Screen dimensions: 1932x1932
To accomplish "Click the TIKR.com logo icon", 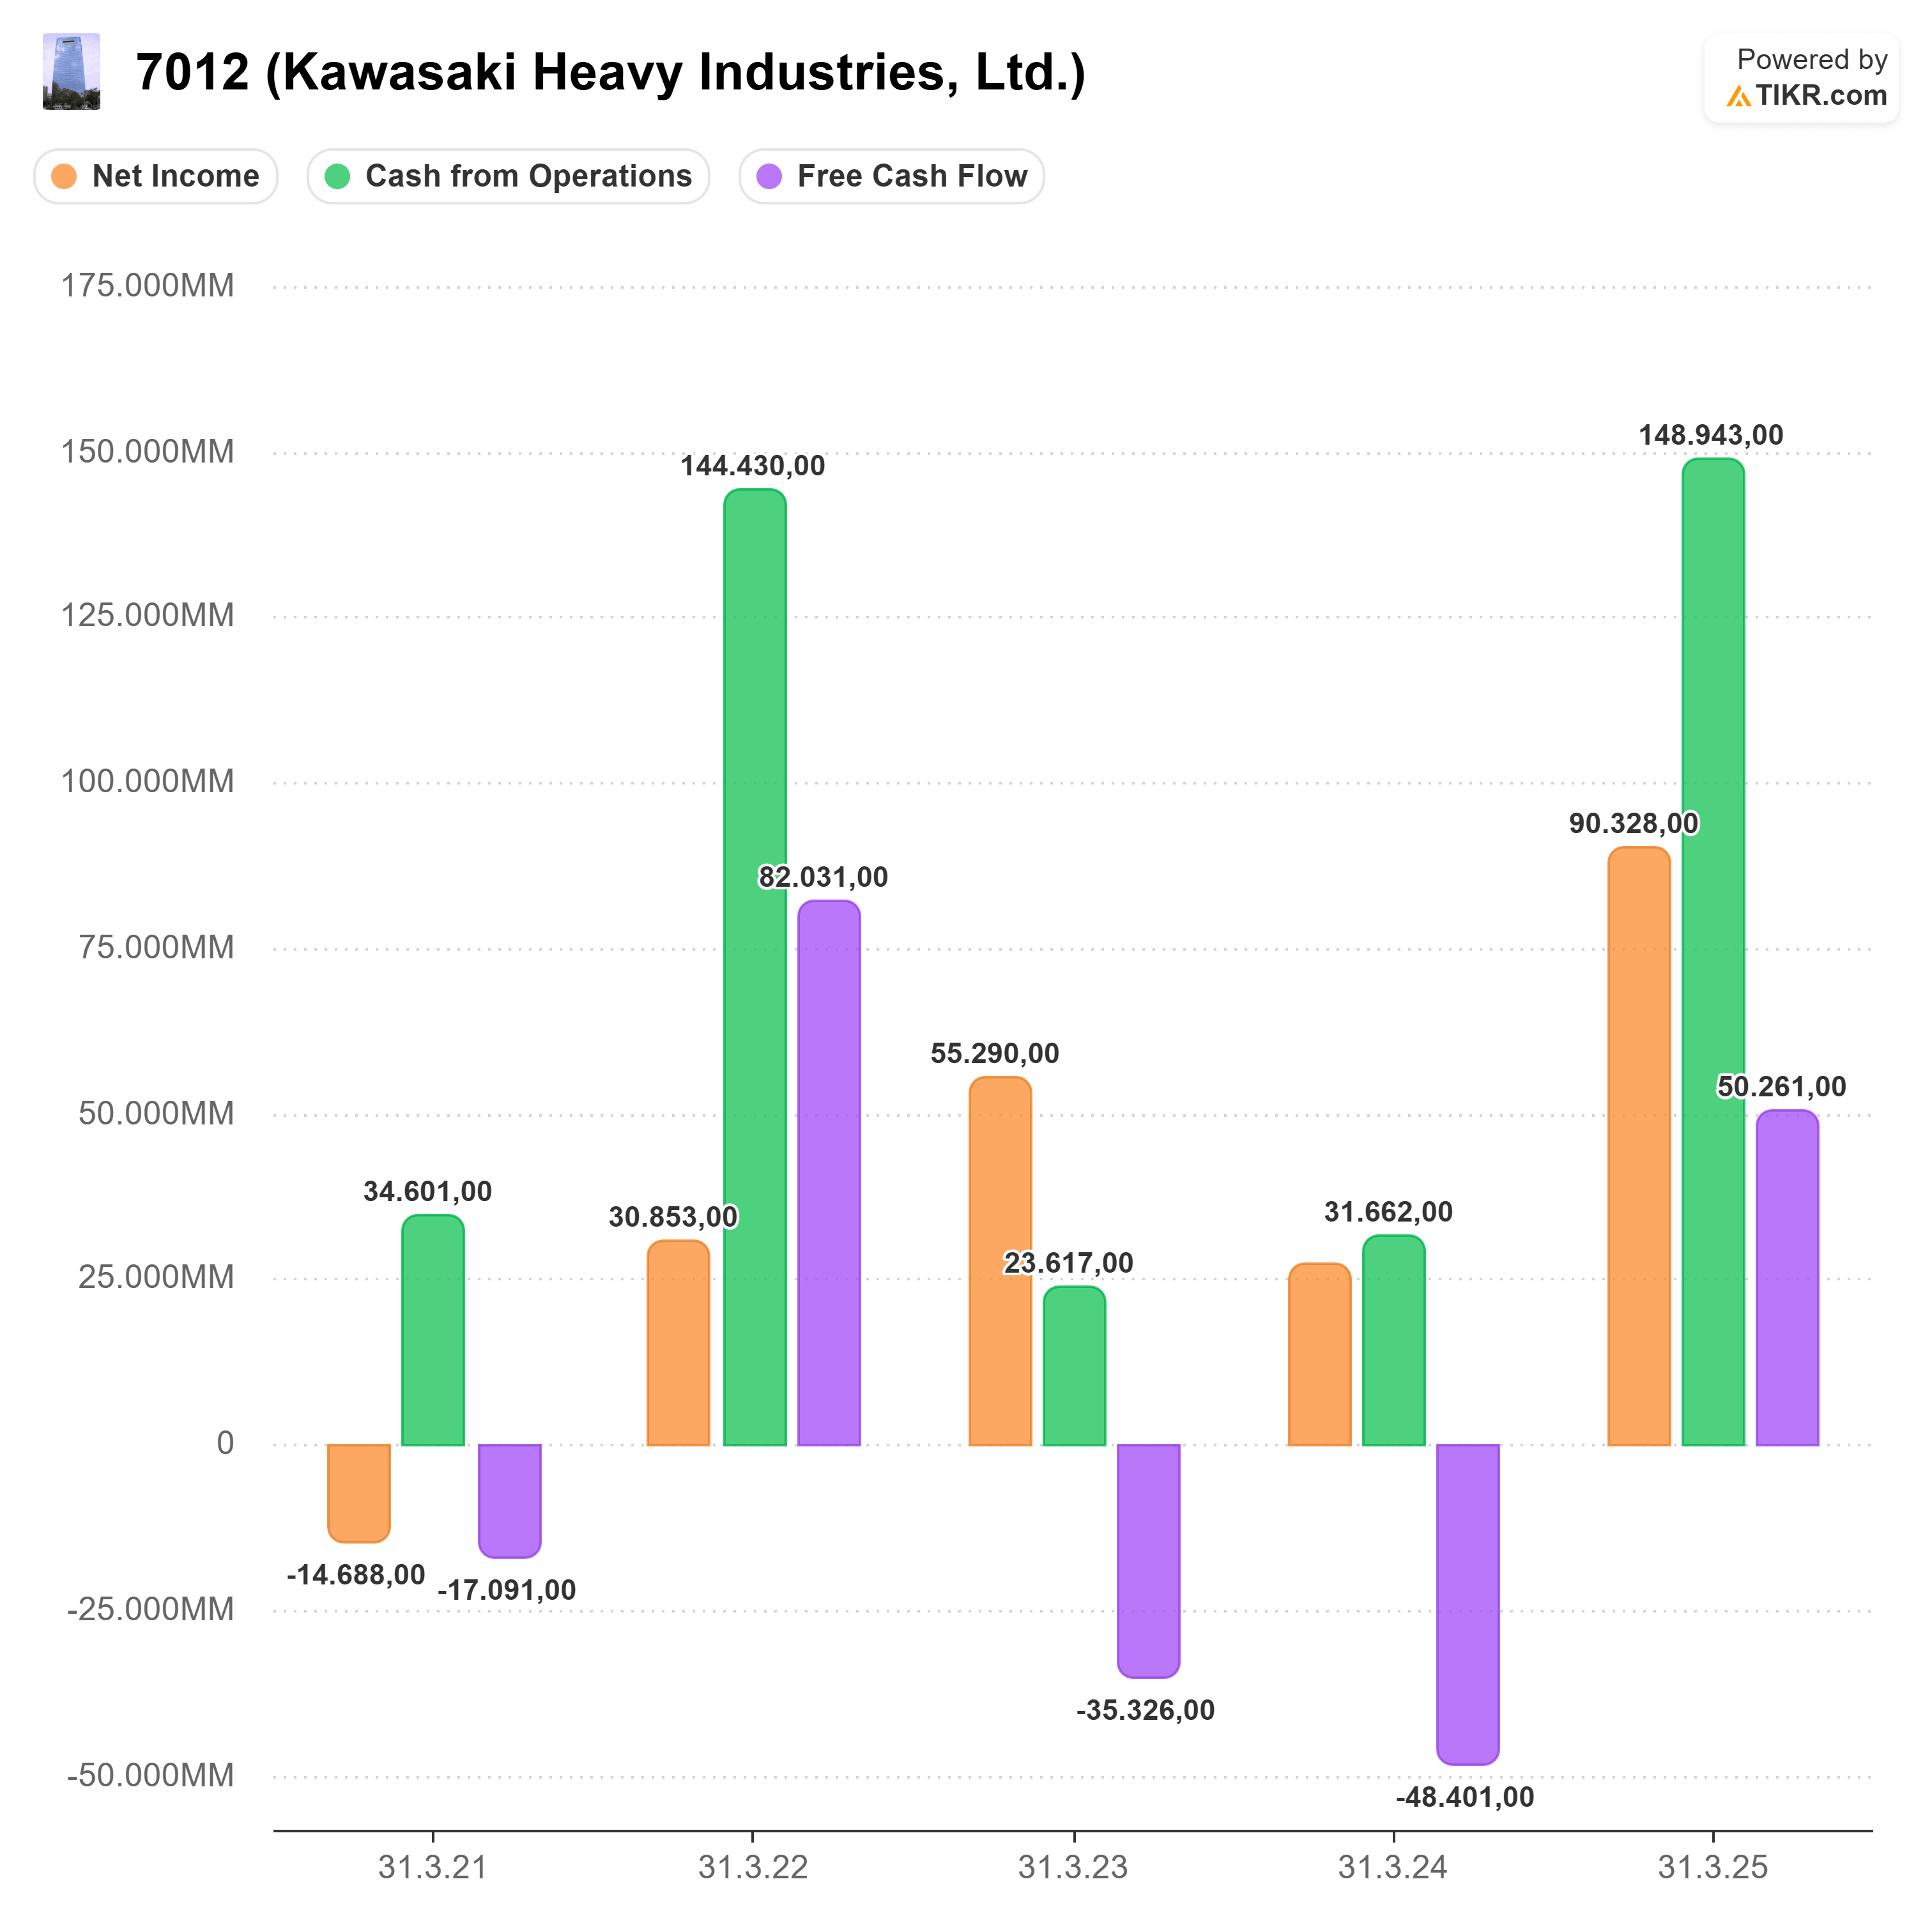I will [x=1738, y=96].
